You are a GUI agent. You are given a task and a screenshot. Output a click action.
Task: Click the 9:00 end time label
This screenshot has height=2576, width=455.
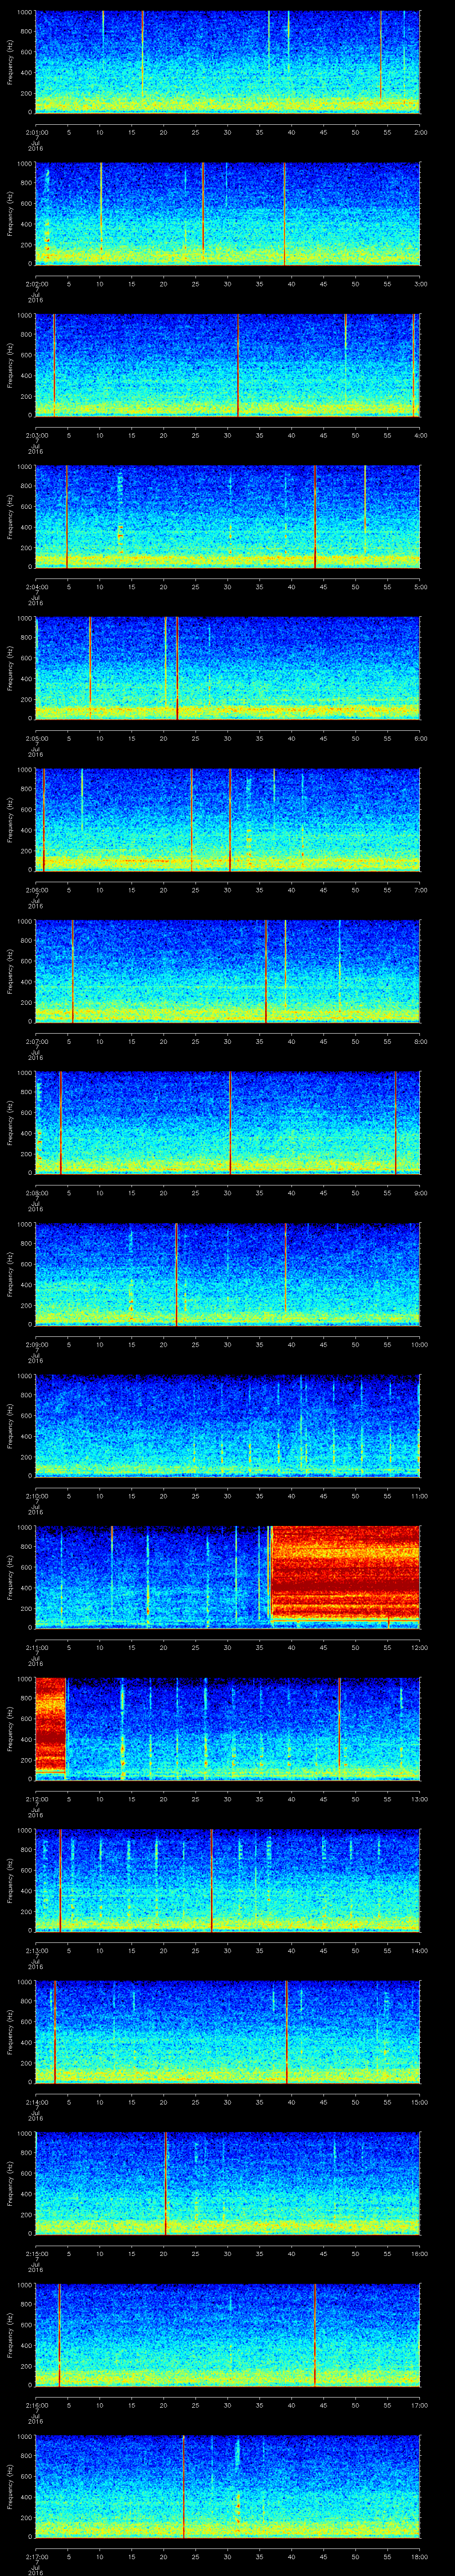[421, 1193]
